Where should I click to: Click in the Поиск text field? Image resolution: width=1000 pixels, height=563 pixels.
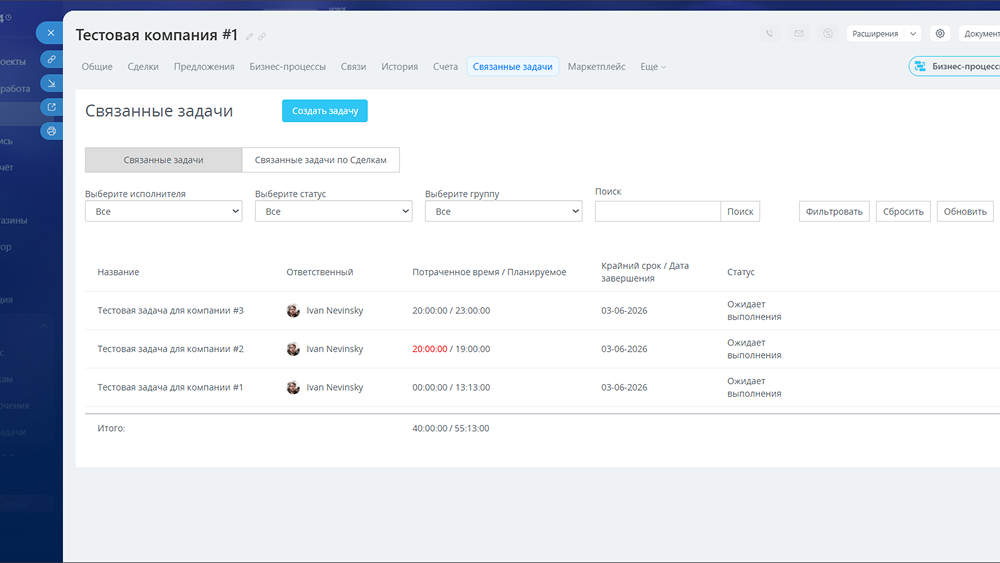click(658, 212)
